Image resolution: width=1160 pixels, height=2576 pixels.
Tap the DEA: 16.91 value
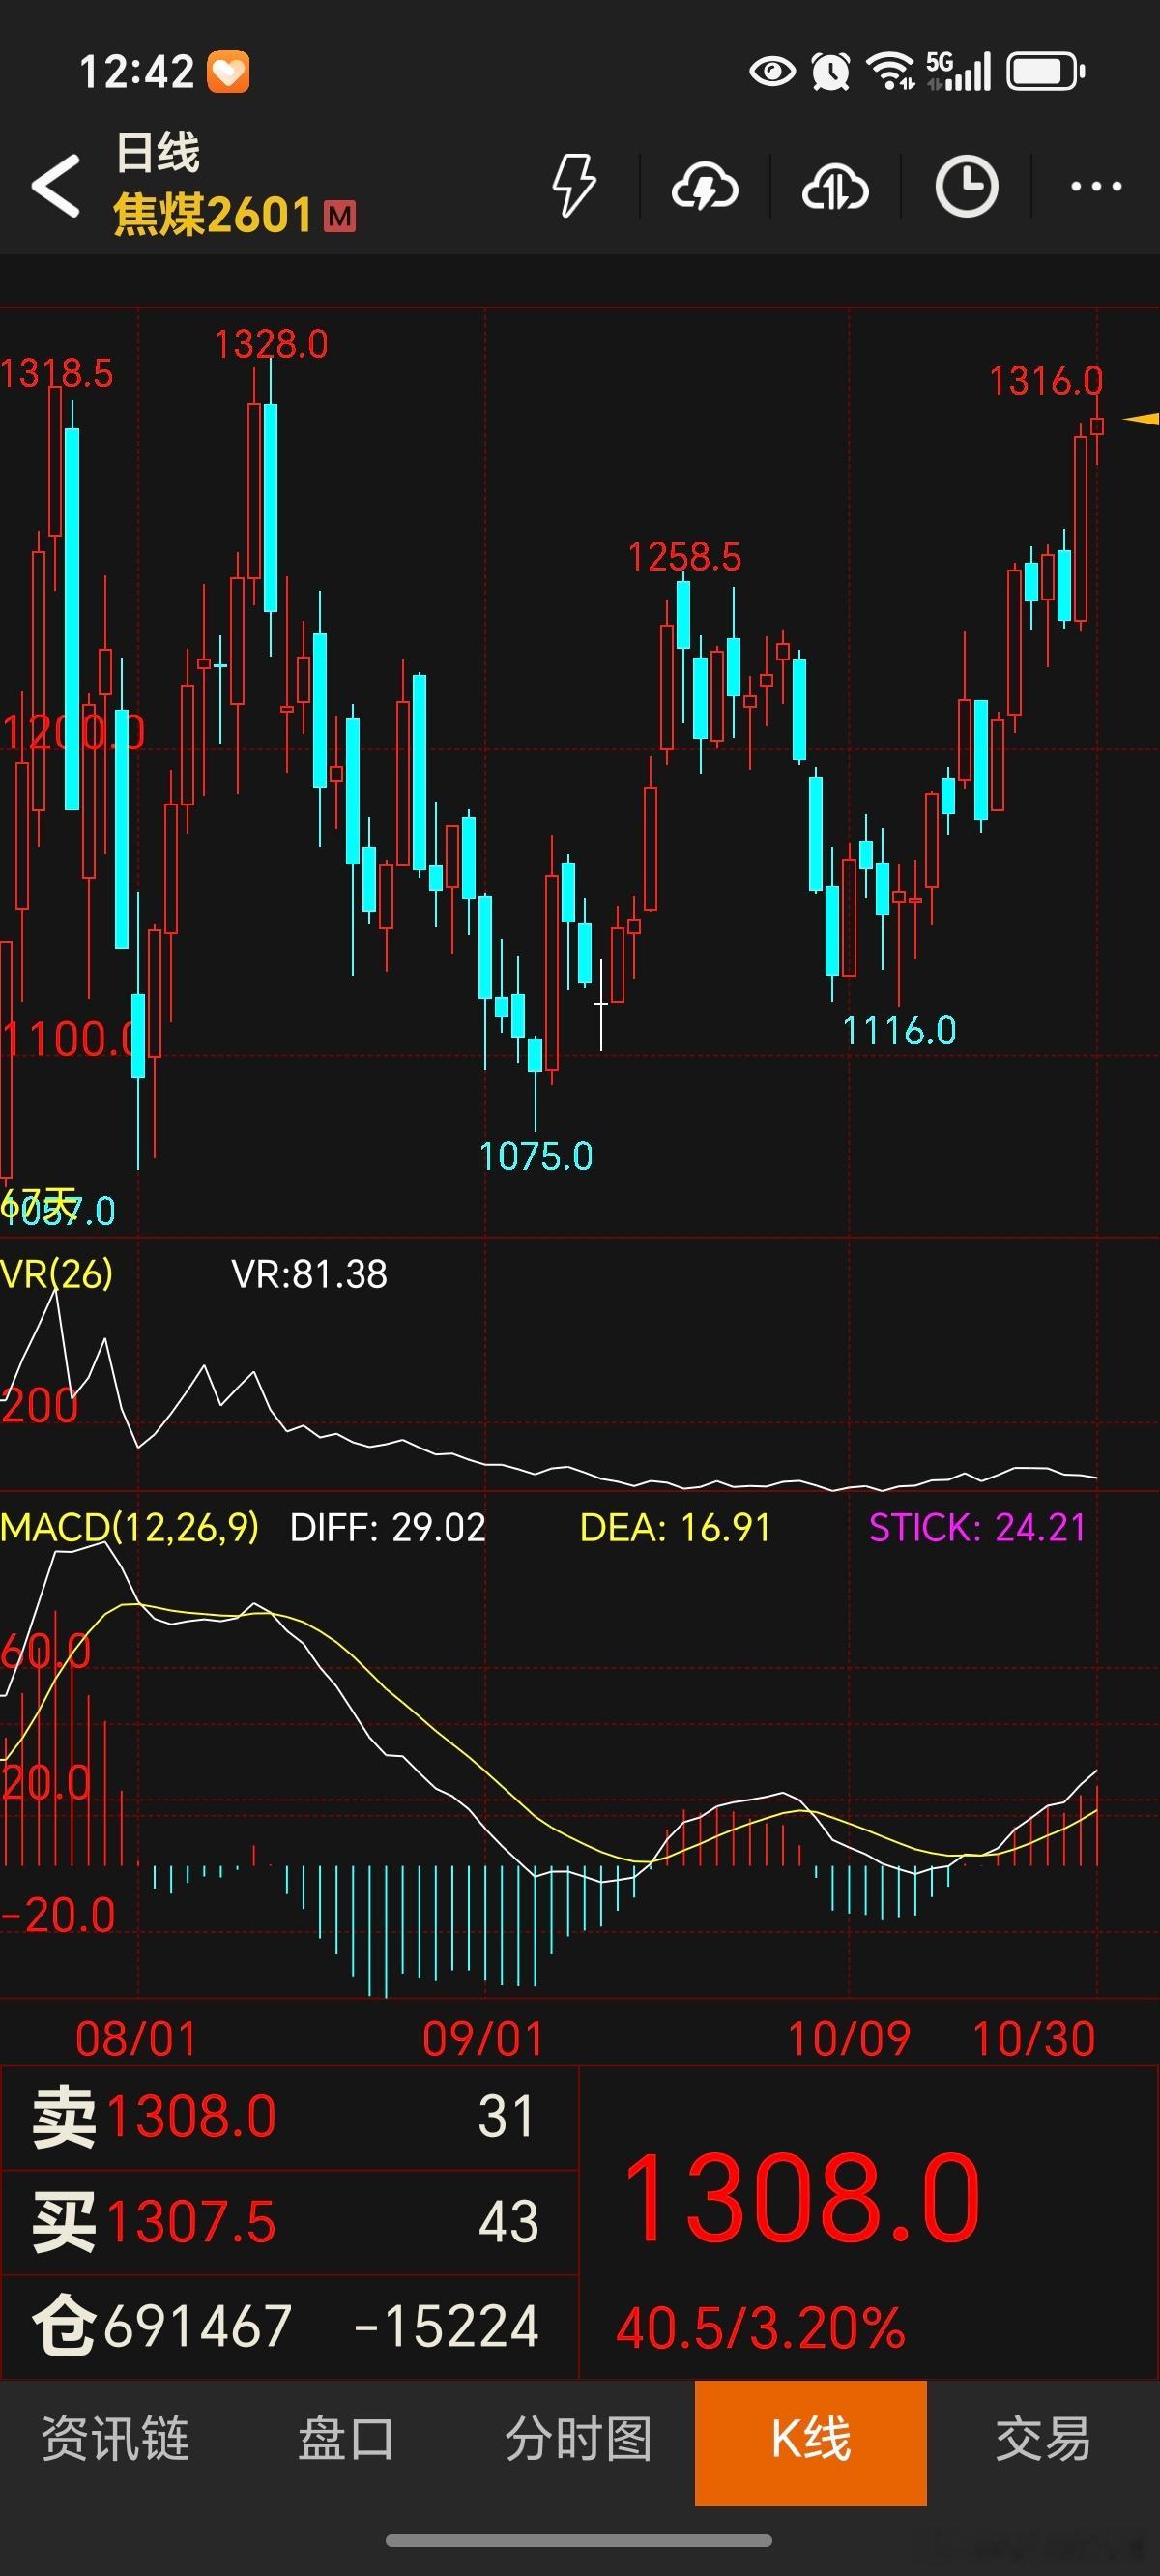click(x=675, y=1527)
